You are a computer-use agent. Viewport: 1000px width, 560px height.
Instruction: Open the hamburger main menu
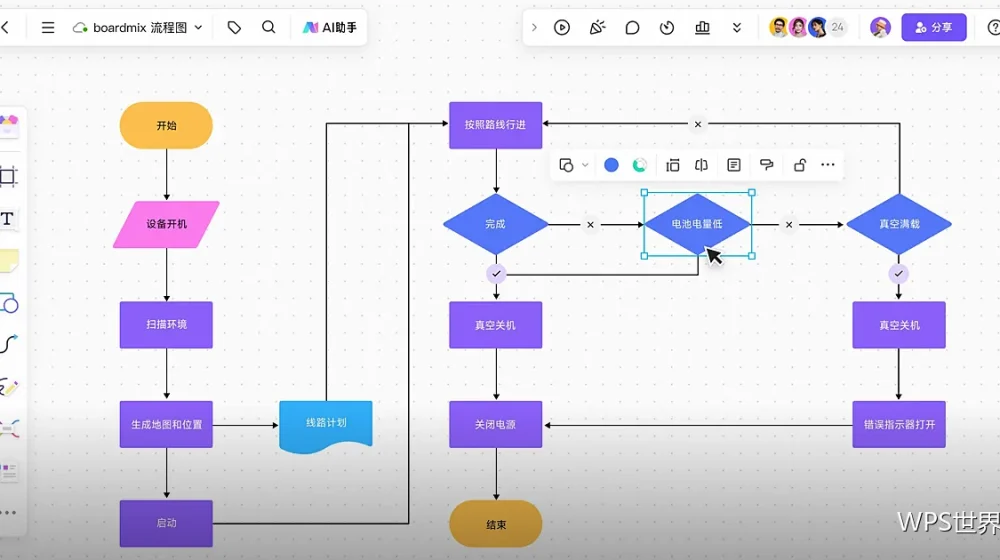tap(48, 27)
